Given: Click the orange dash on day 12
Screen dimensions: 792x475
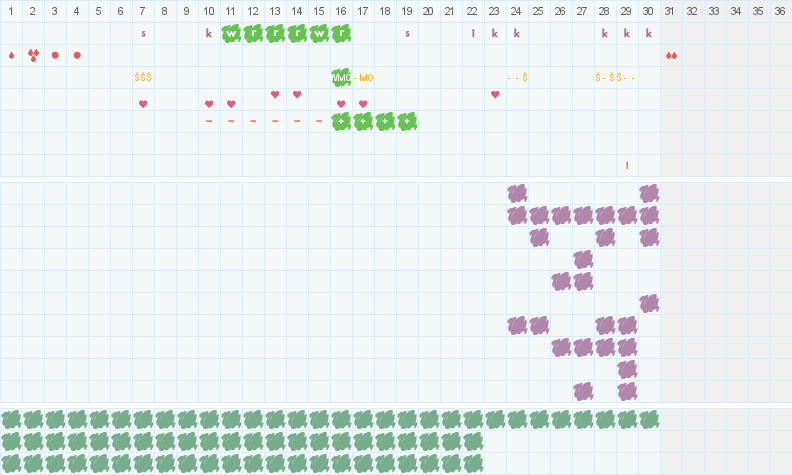Looking at the screenshot, I should pos(253,121).
